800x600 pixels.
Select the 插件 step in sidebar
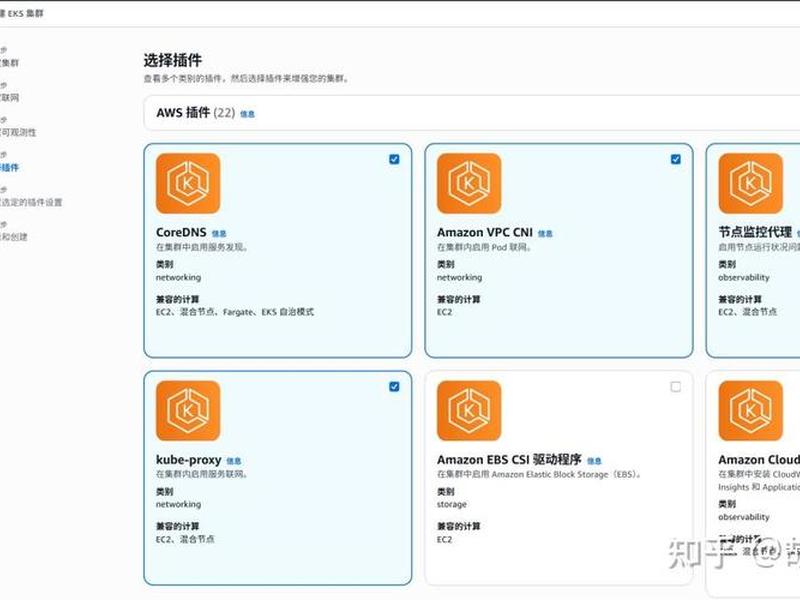point(10,167)
